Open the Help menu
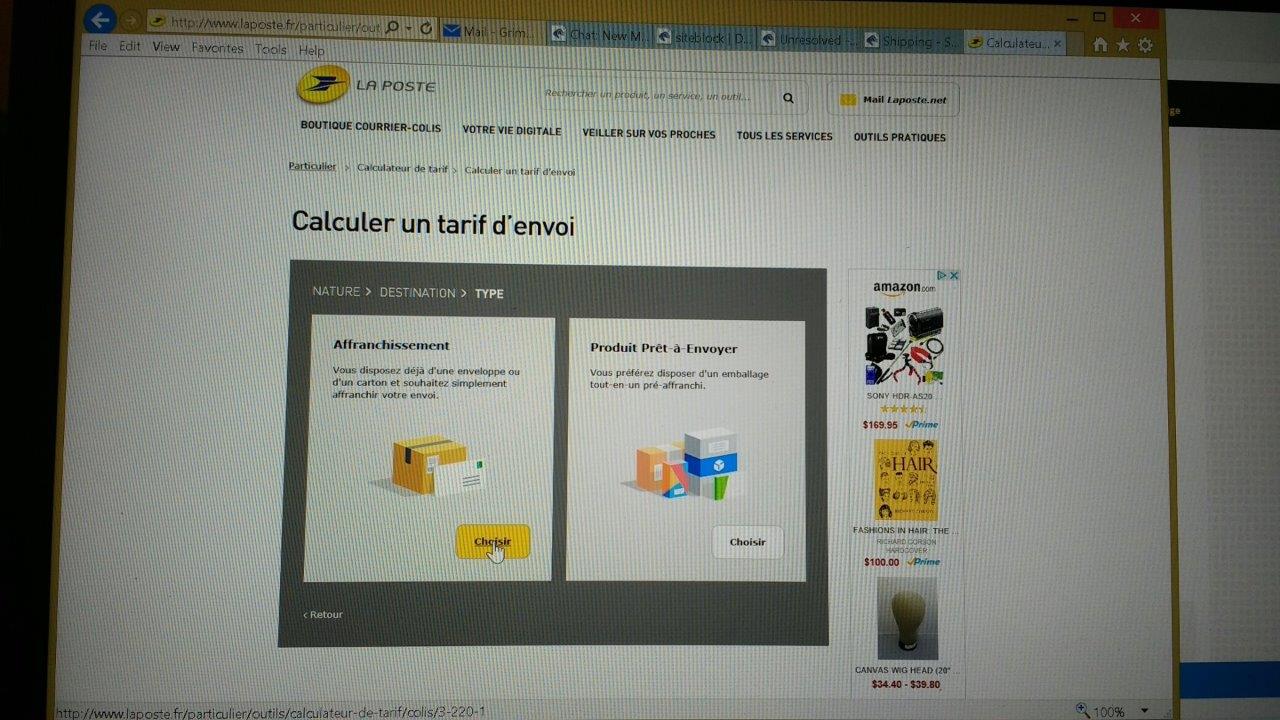Image resolution: width=1280 pixels, height=720 pixels. pos(311,50)
